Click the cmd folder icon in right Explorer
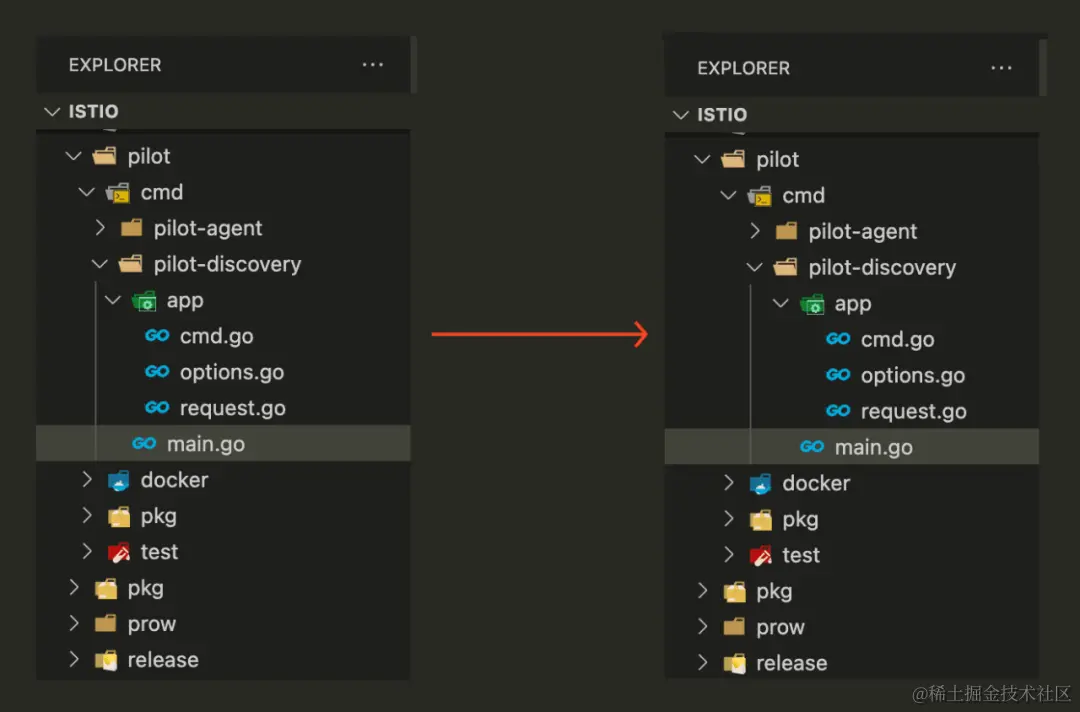The width and height of the screenshot is (1080, 712). (x=759, y=196)
